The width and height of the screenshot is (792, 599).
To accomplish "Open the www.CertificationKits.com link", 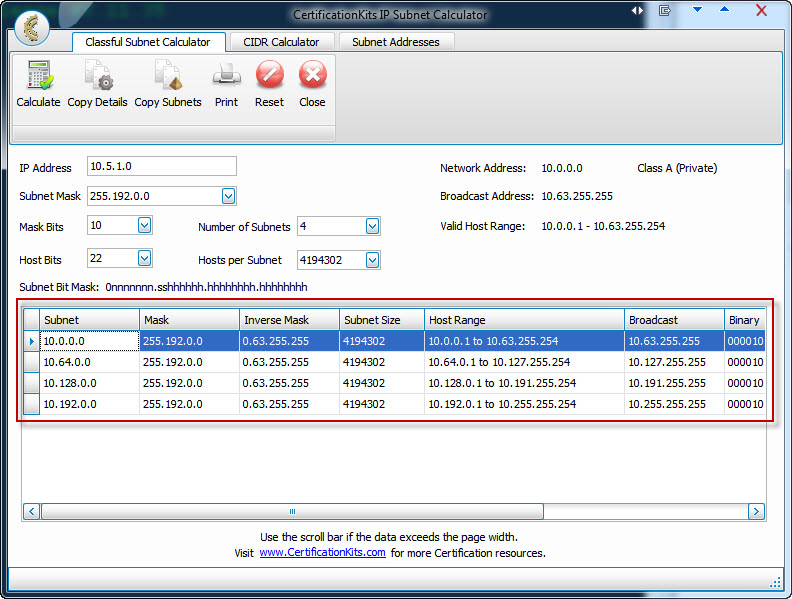I will point(322,553).
